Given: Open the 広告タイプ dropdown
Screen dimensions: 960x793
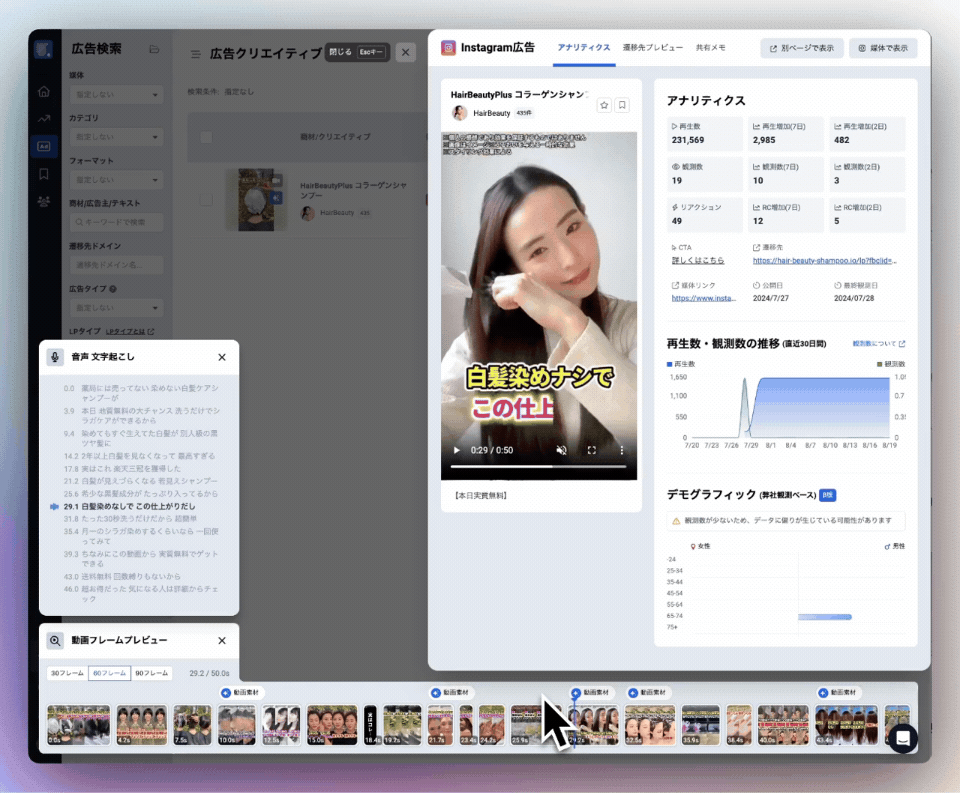Looking at the screenshot, I should 116,308.
